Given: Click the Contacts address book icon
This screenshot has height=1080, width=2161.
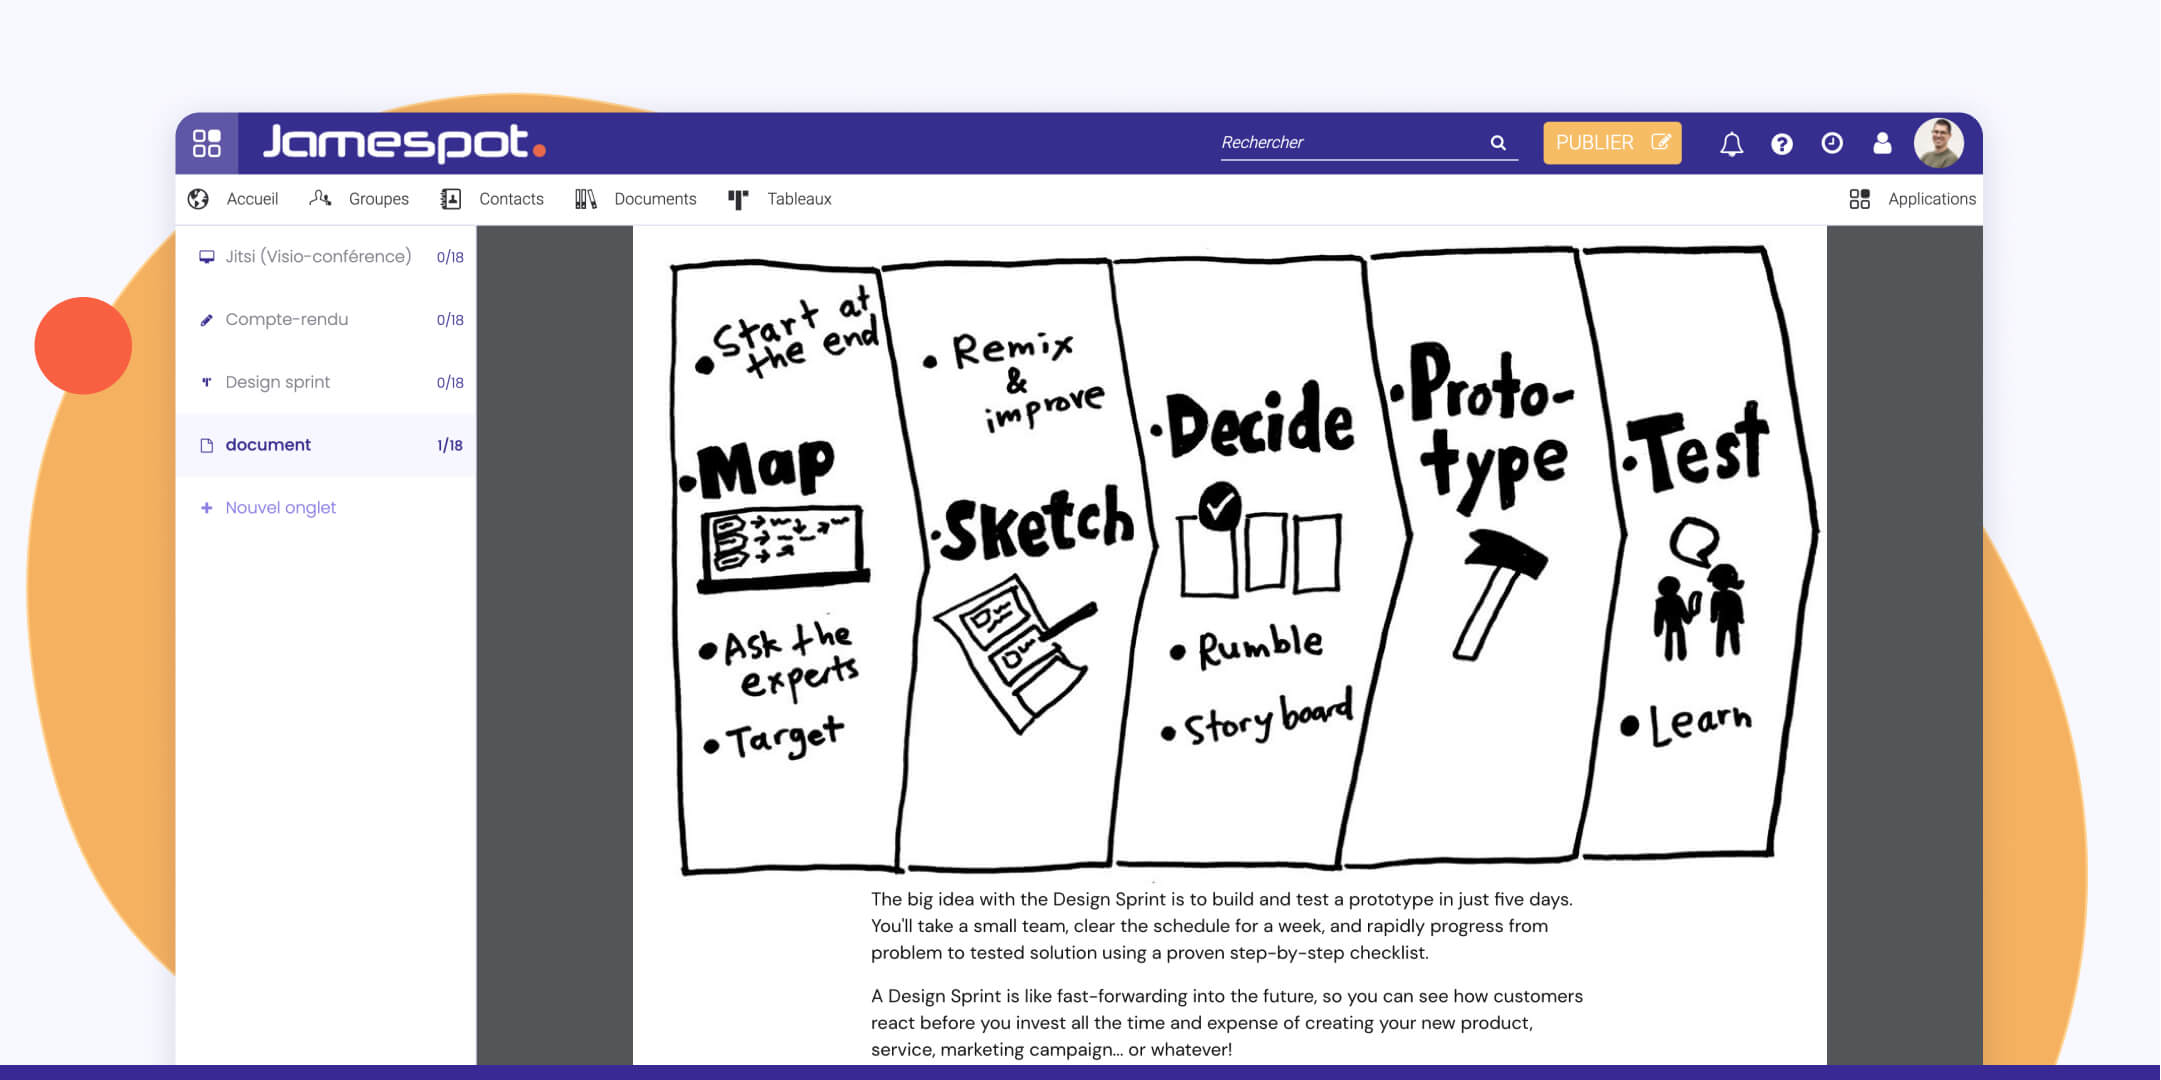Looking at the screenshot, I should click(451, 199).
